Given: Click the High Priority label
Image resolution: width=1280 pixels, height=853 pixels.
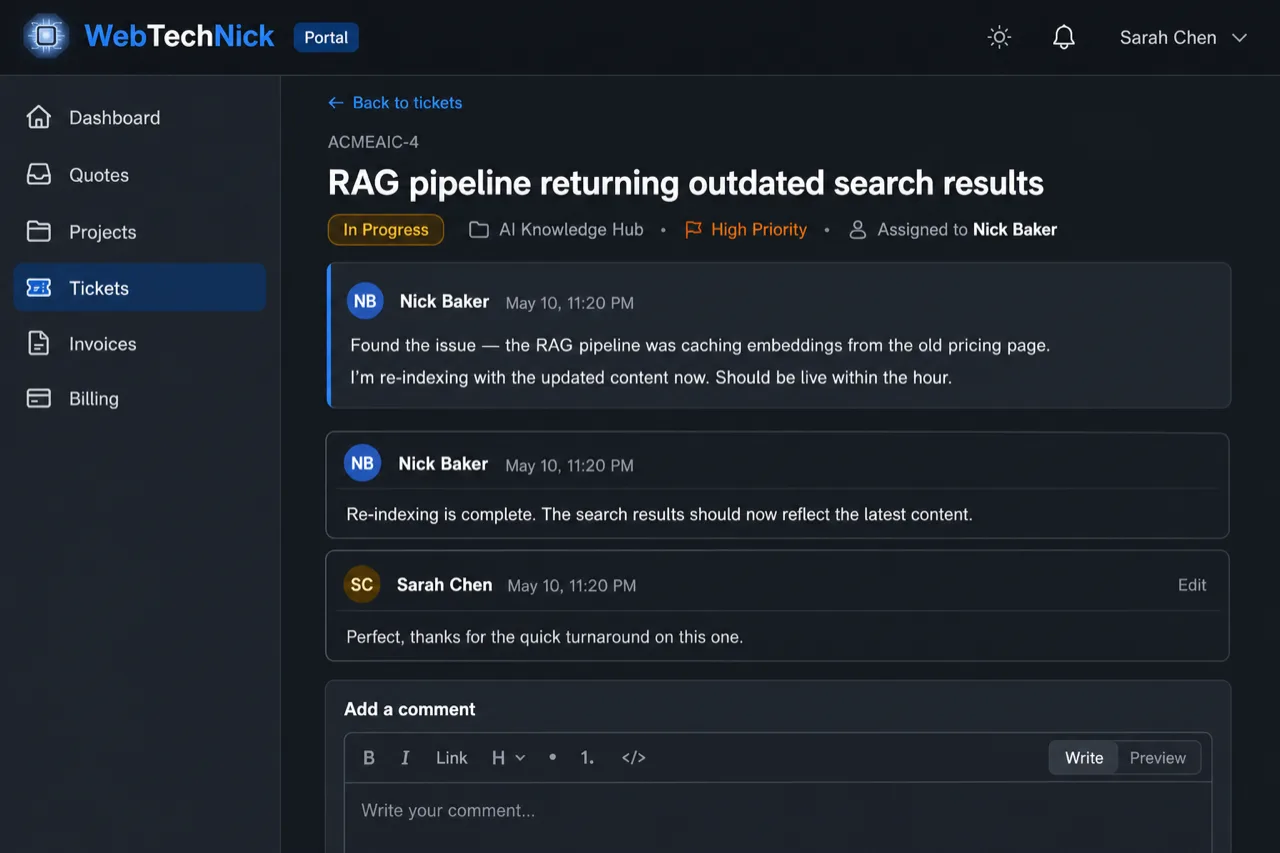Looking at the screenshot, I should click(759, 230).
